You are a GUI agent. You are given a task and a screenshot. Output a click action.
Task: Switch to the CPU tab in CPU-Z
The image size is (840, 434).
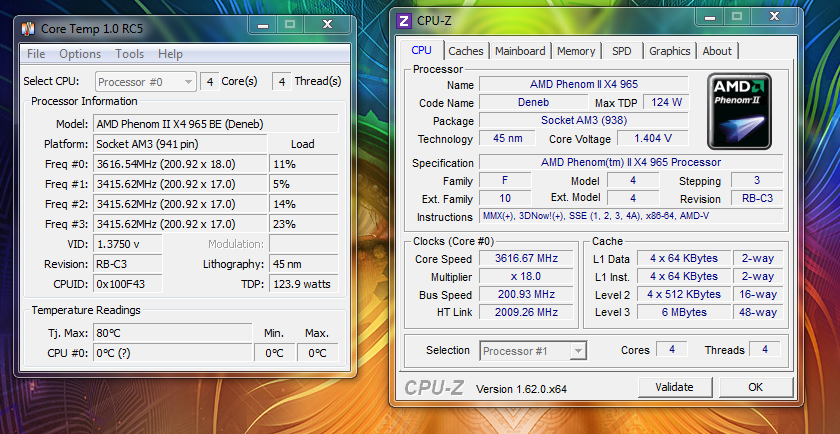coord(422,50)
